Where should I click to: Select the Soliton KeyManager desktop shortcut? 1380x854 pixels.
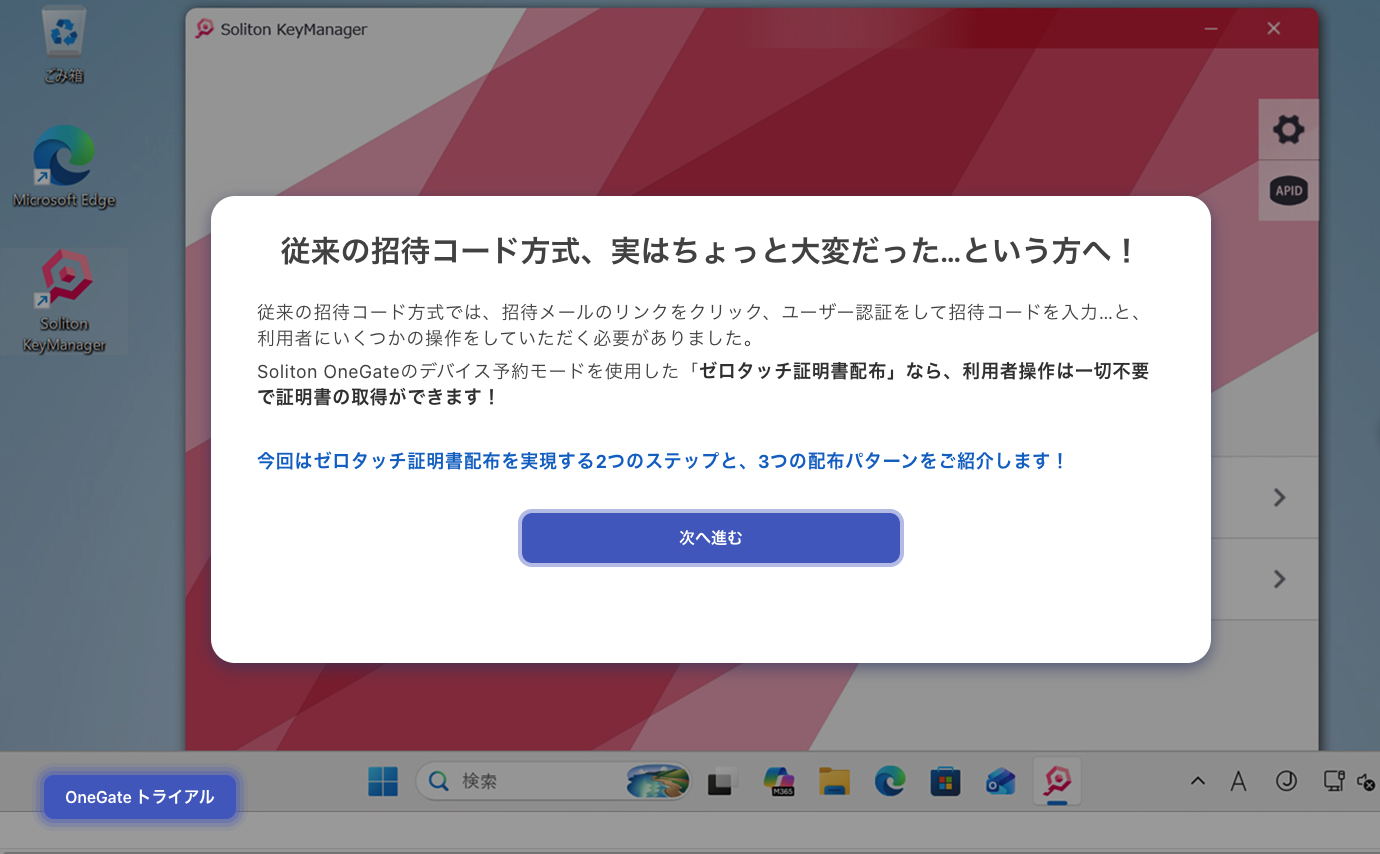[64, 301]
